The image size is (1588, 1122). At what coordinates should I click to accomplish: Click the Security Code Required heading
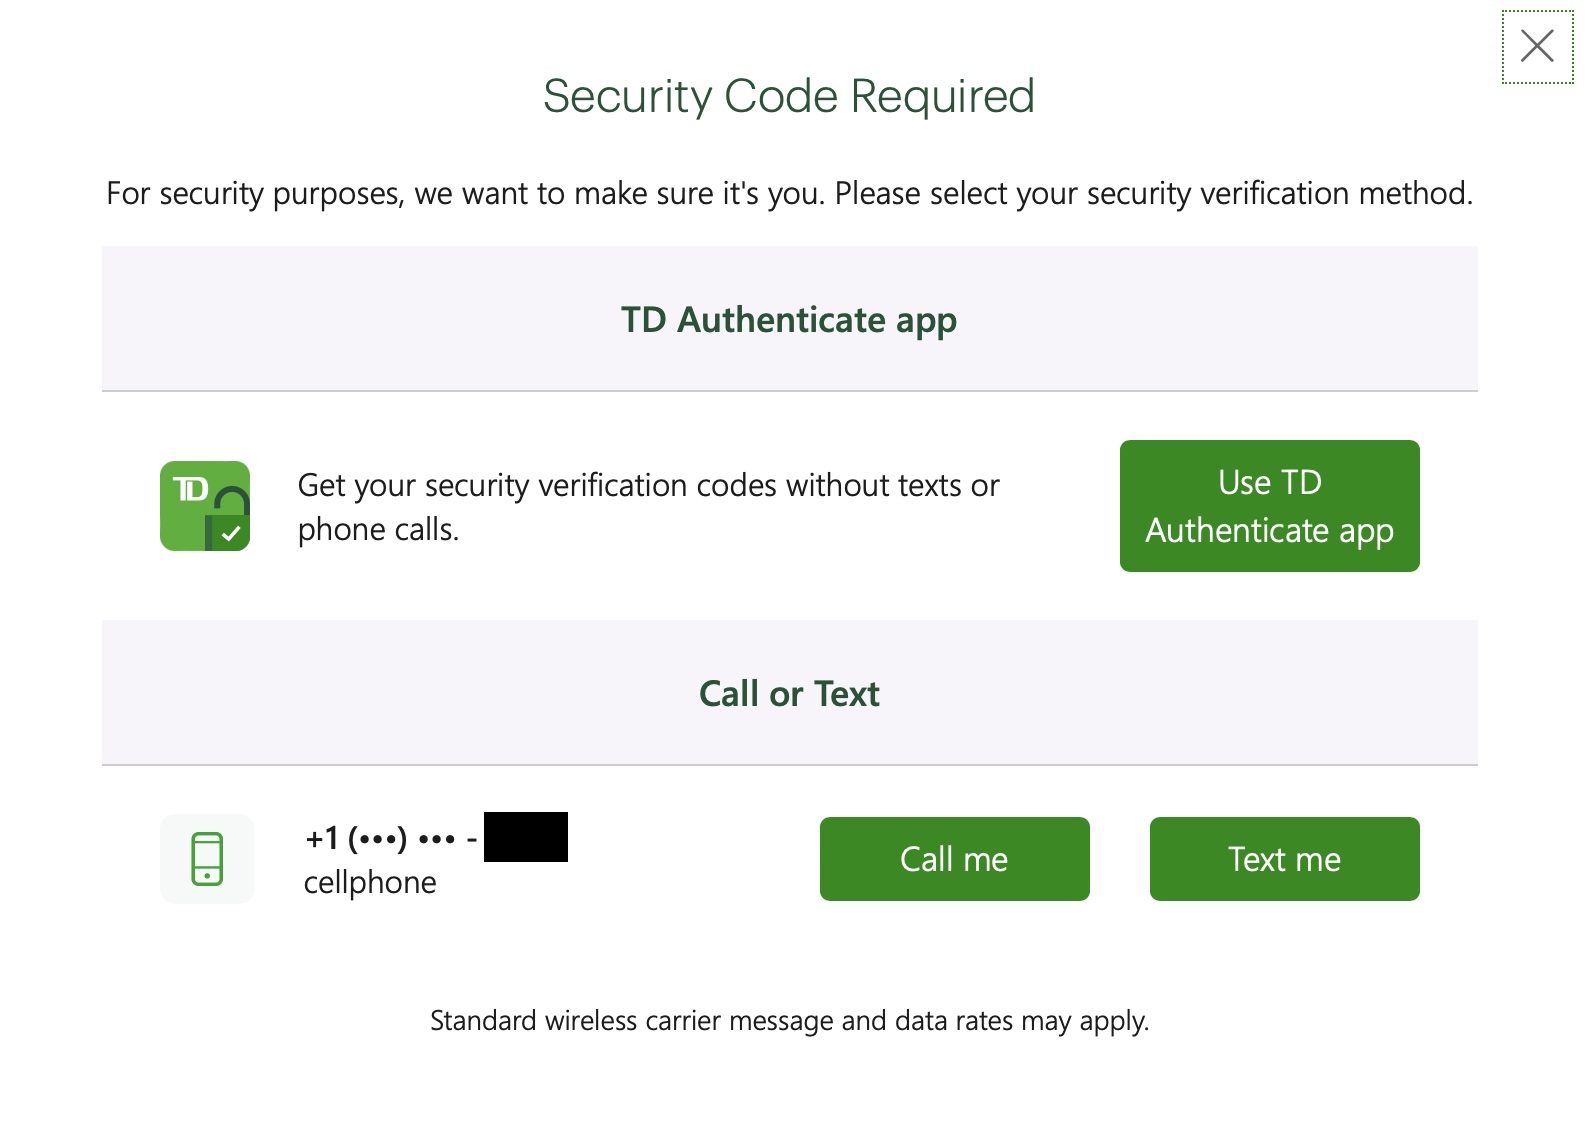[x=789, y=96]
